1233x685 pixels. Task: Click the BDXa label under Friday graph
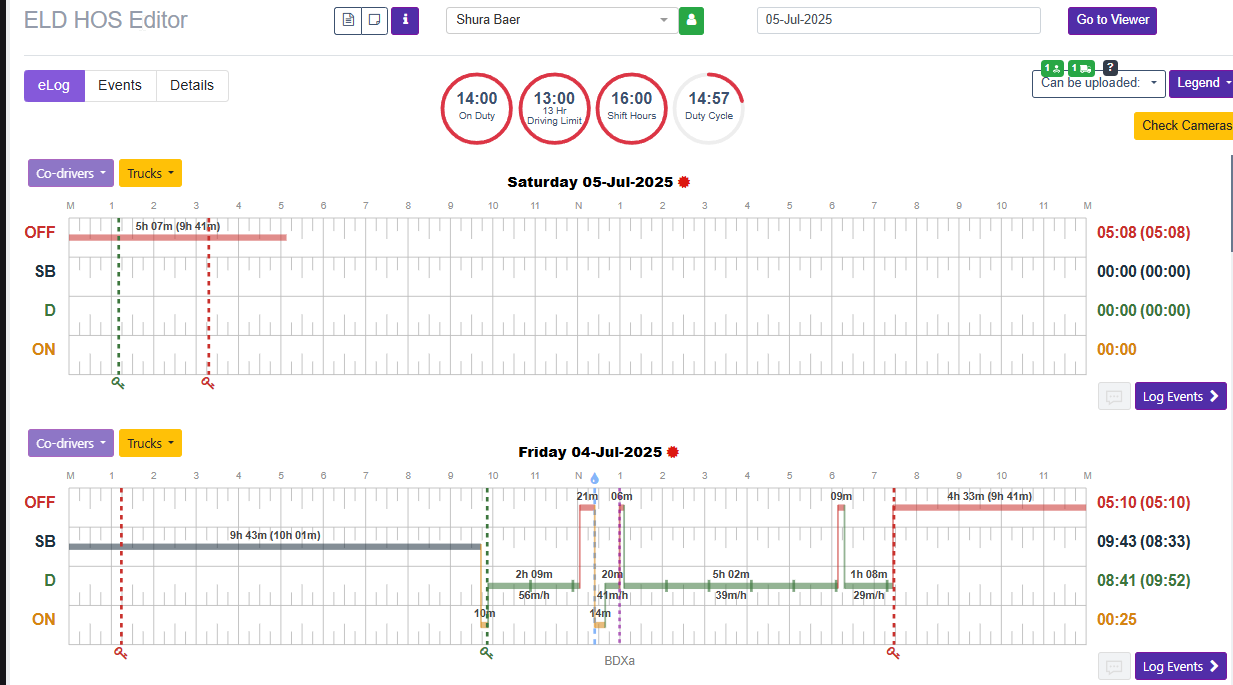[620, 661]
